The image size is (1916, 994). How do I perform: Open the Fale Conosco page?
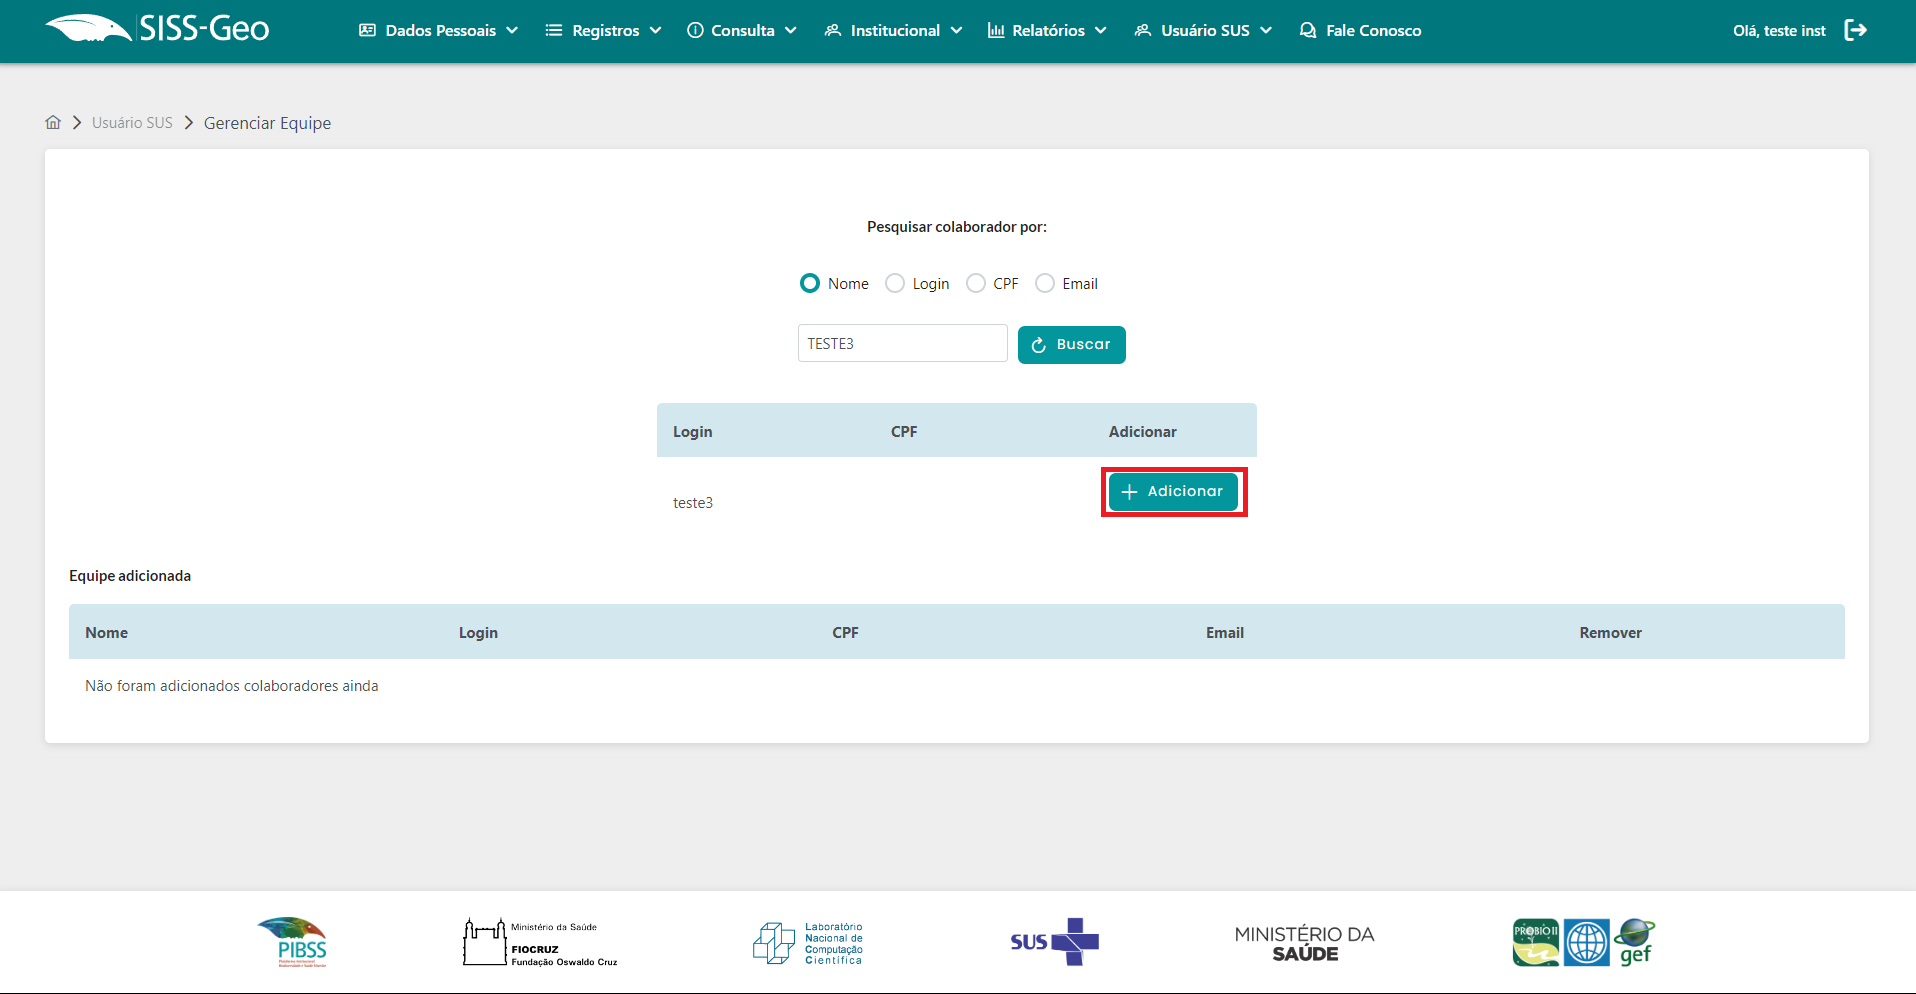1360,31
